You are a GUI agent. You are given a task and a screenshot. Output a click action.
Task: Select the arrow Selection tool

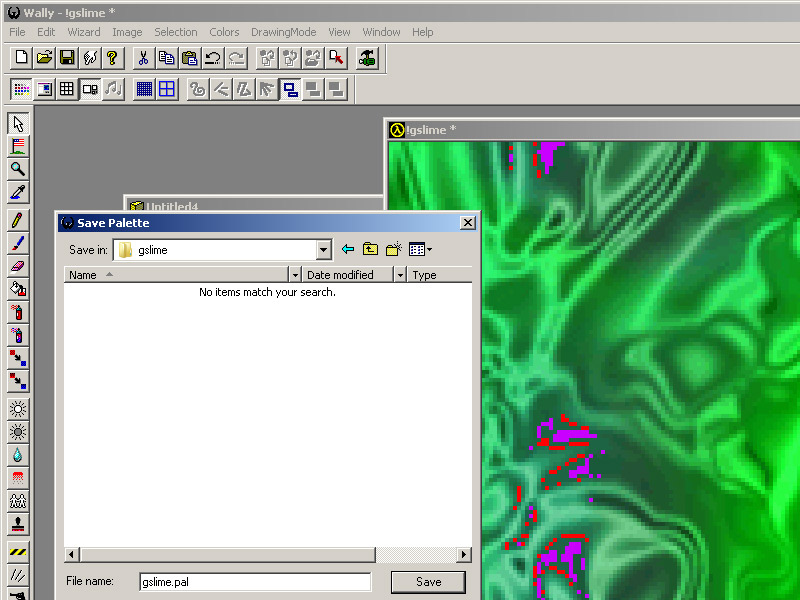pos(18,123)
